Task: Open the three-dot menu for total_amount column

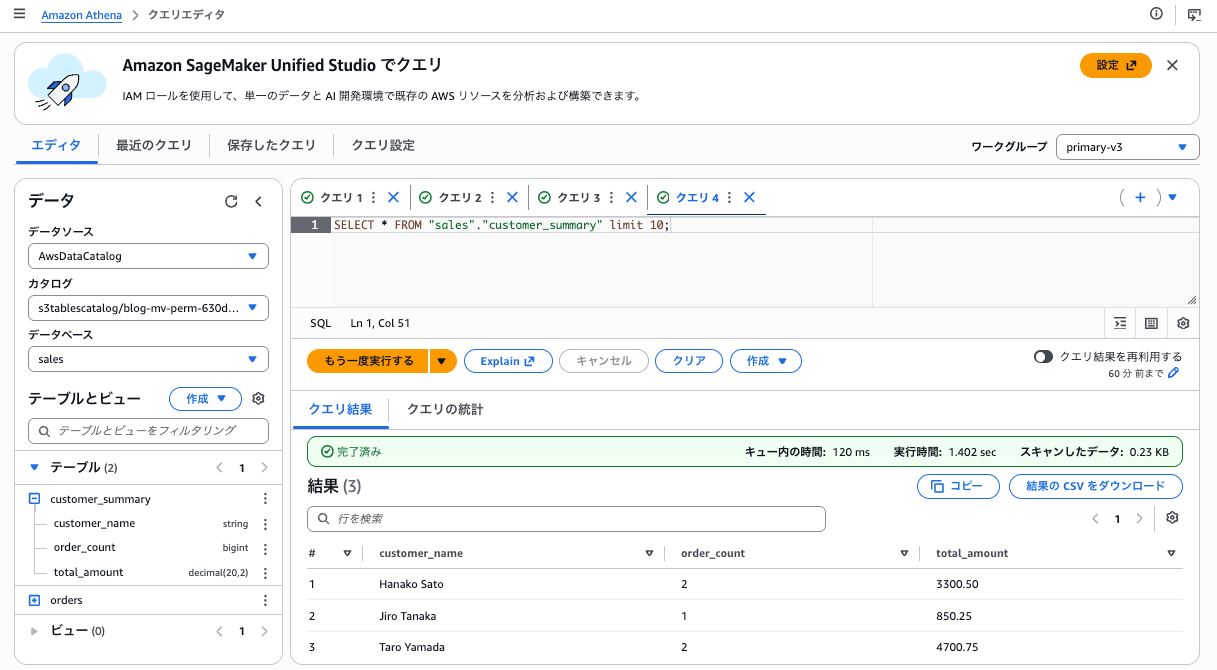Action: point(265,573)
